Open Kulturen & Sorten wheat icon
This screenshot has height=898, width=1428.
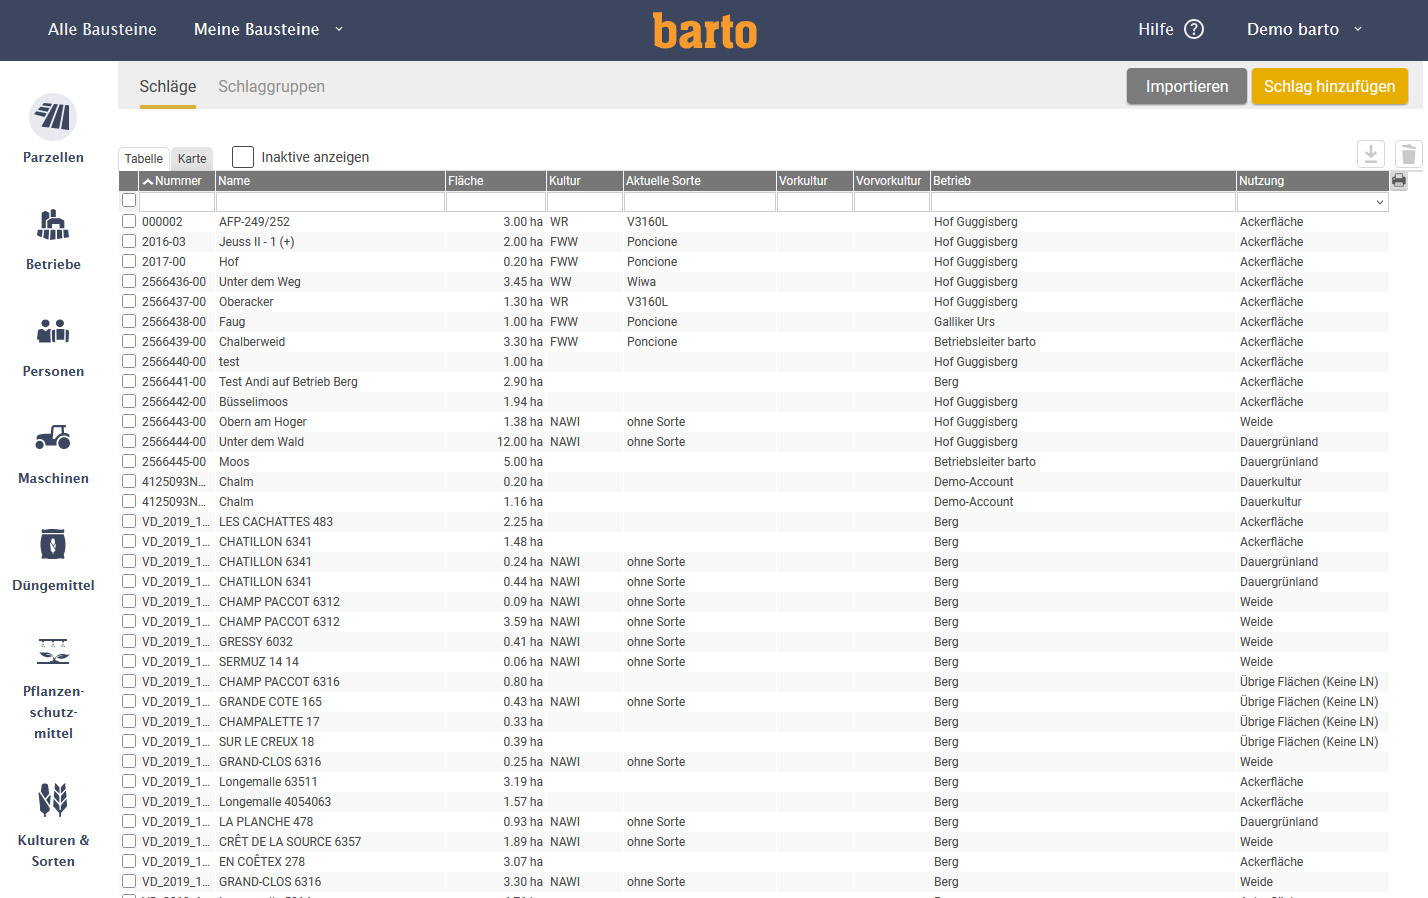click(x=53, y=800)
